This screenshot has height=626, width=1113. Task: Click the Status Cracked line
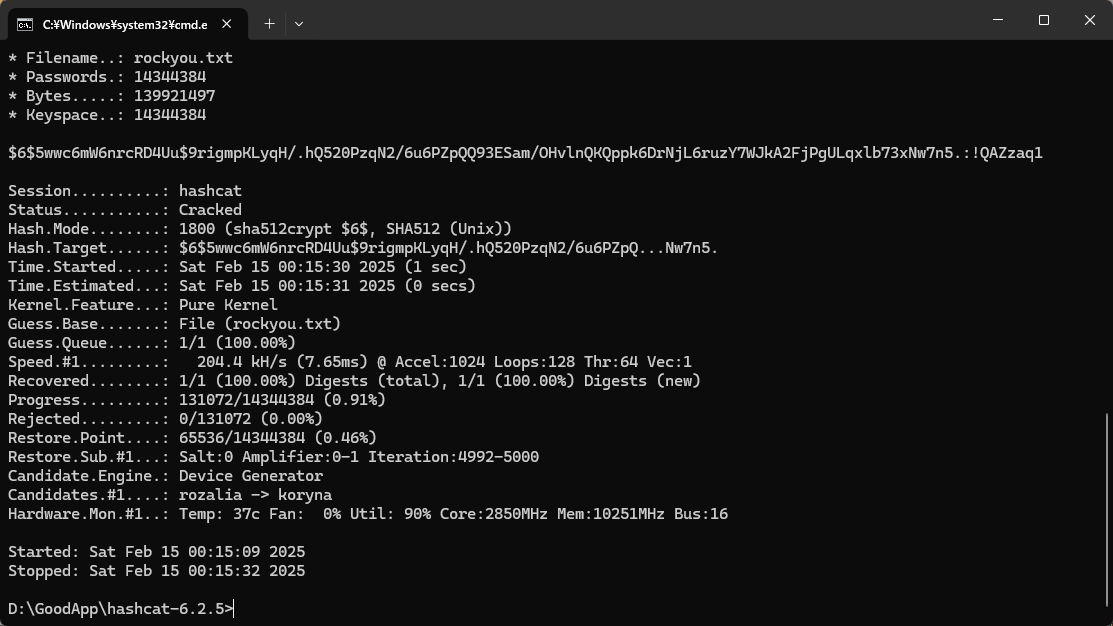pos(125,210)
